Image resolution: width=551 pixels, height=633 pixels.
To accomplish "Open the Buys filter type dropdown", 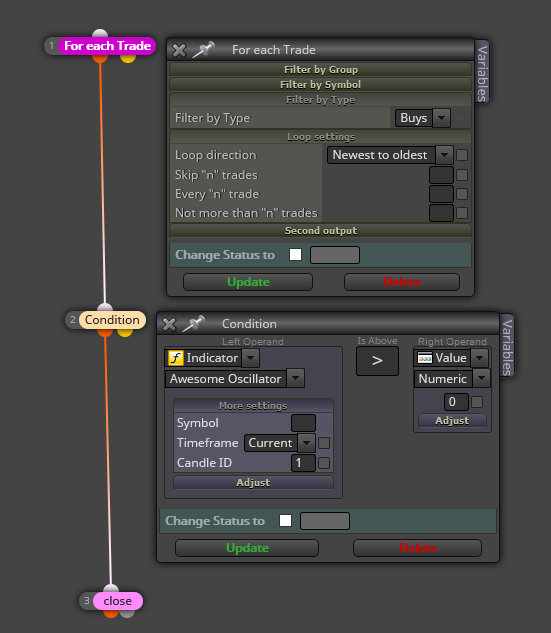I will [423, 118].
